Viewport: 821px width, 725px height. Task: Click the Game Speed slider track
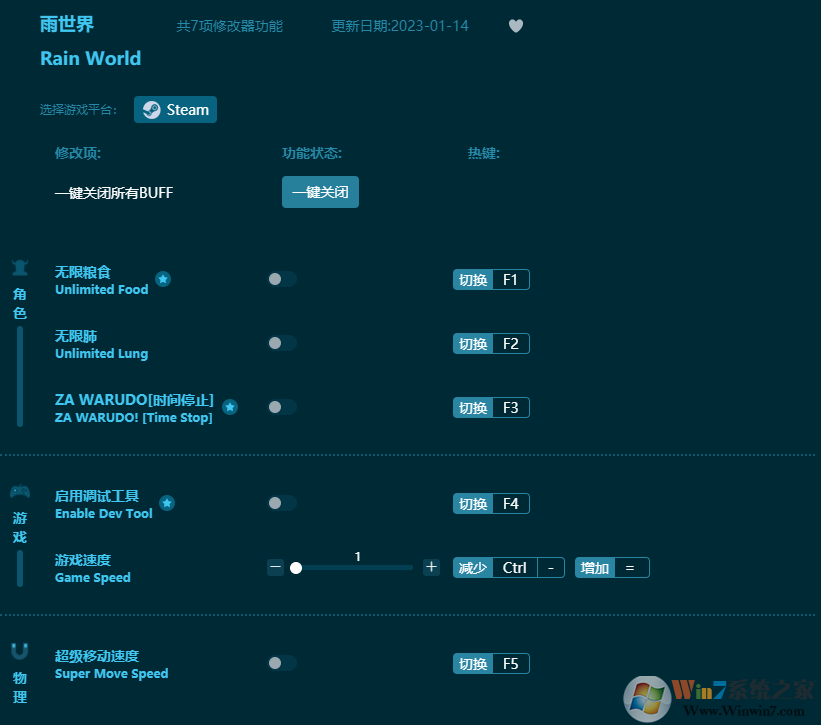click(354, 567)
